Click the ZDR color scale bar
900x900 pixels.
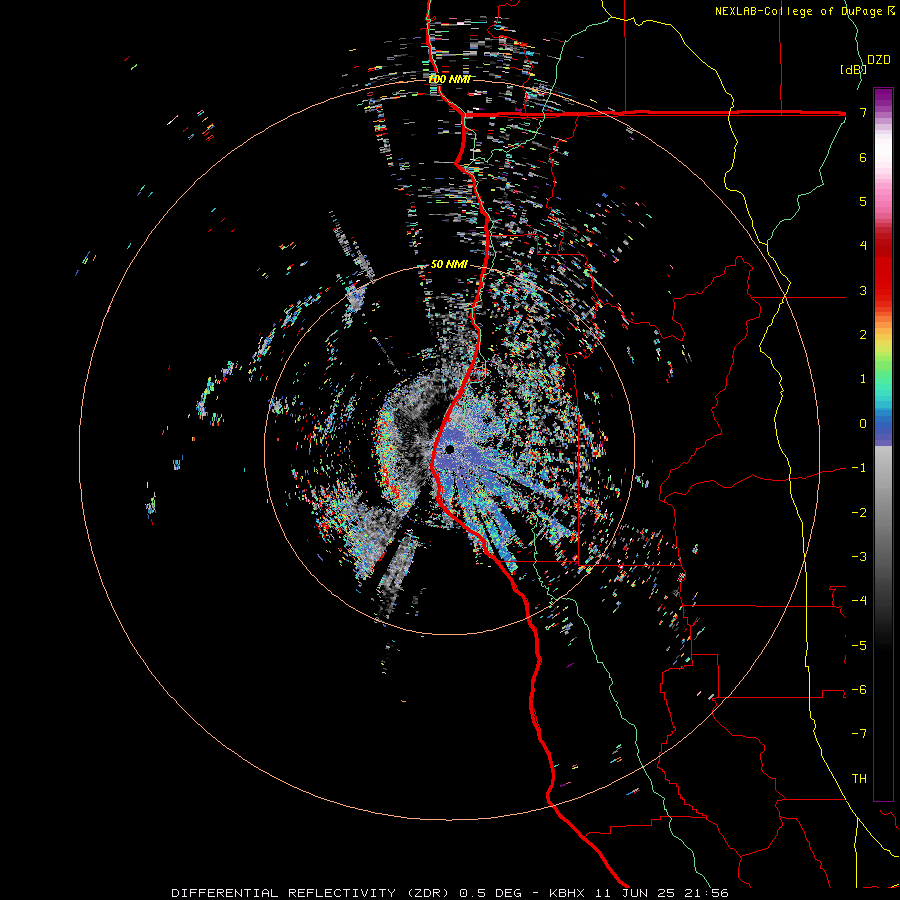883,444
